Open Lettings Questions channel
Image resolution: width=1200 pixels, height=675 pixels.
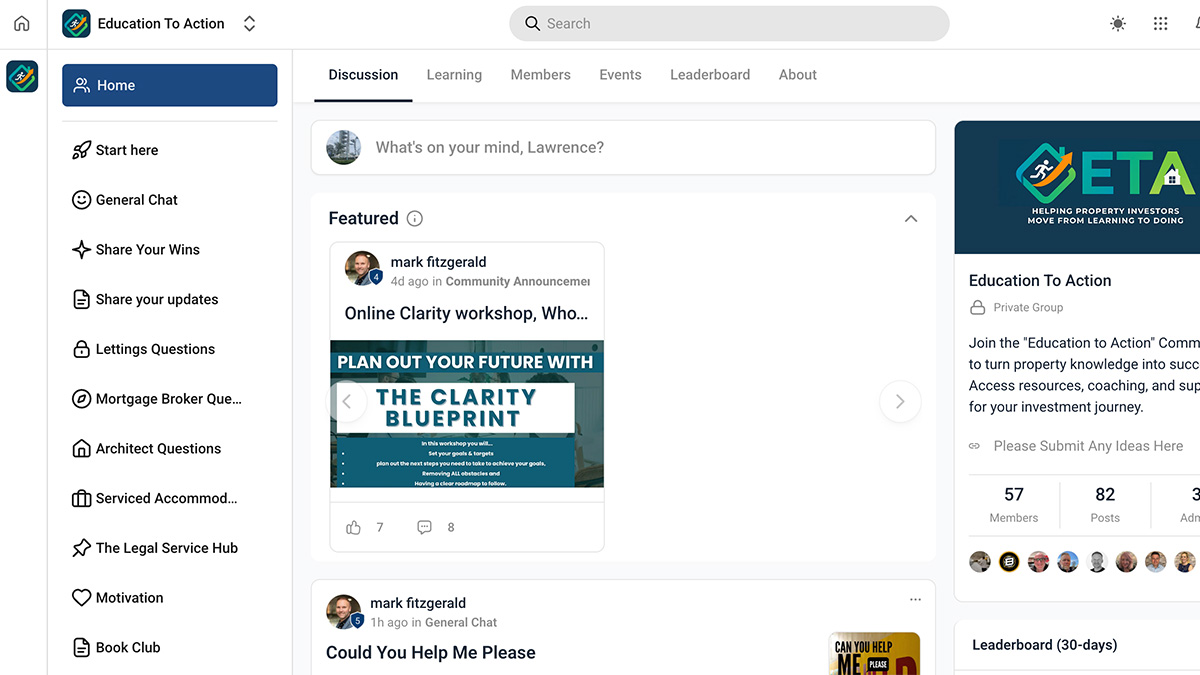[x=155, y=349]
